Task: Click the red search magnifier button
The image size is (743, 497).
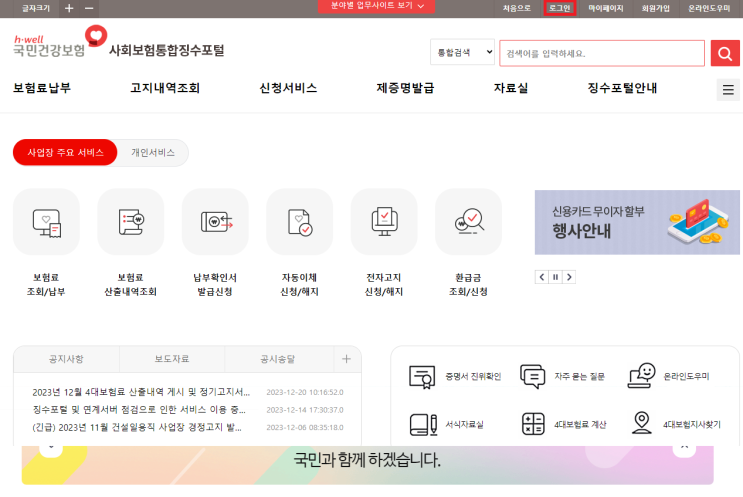Action: coord(725,53)
